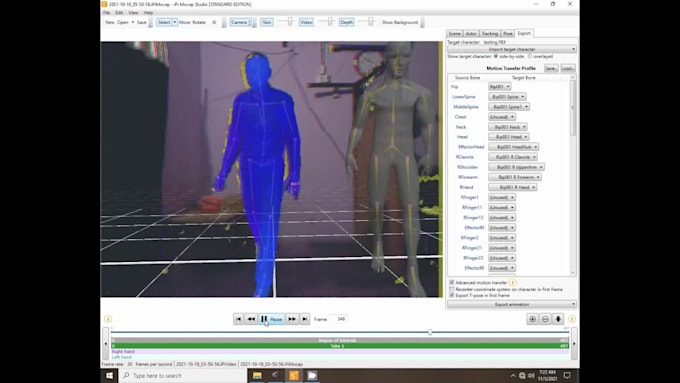Open the RForearm target bone dropdown
The image size is (680, 383).
click(514, 177)
